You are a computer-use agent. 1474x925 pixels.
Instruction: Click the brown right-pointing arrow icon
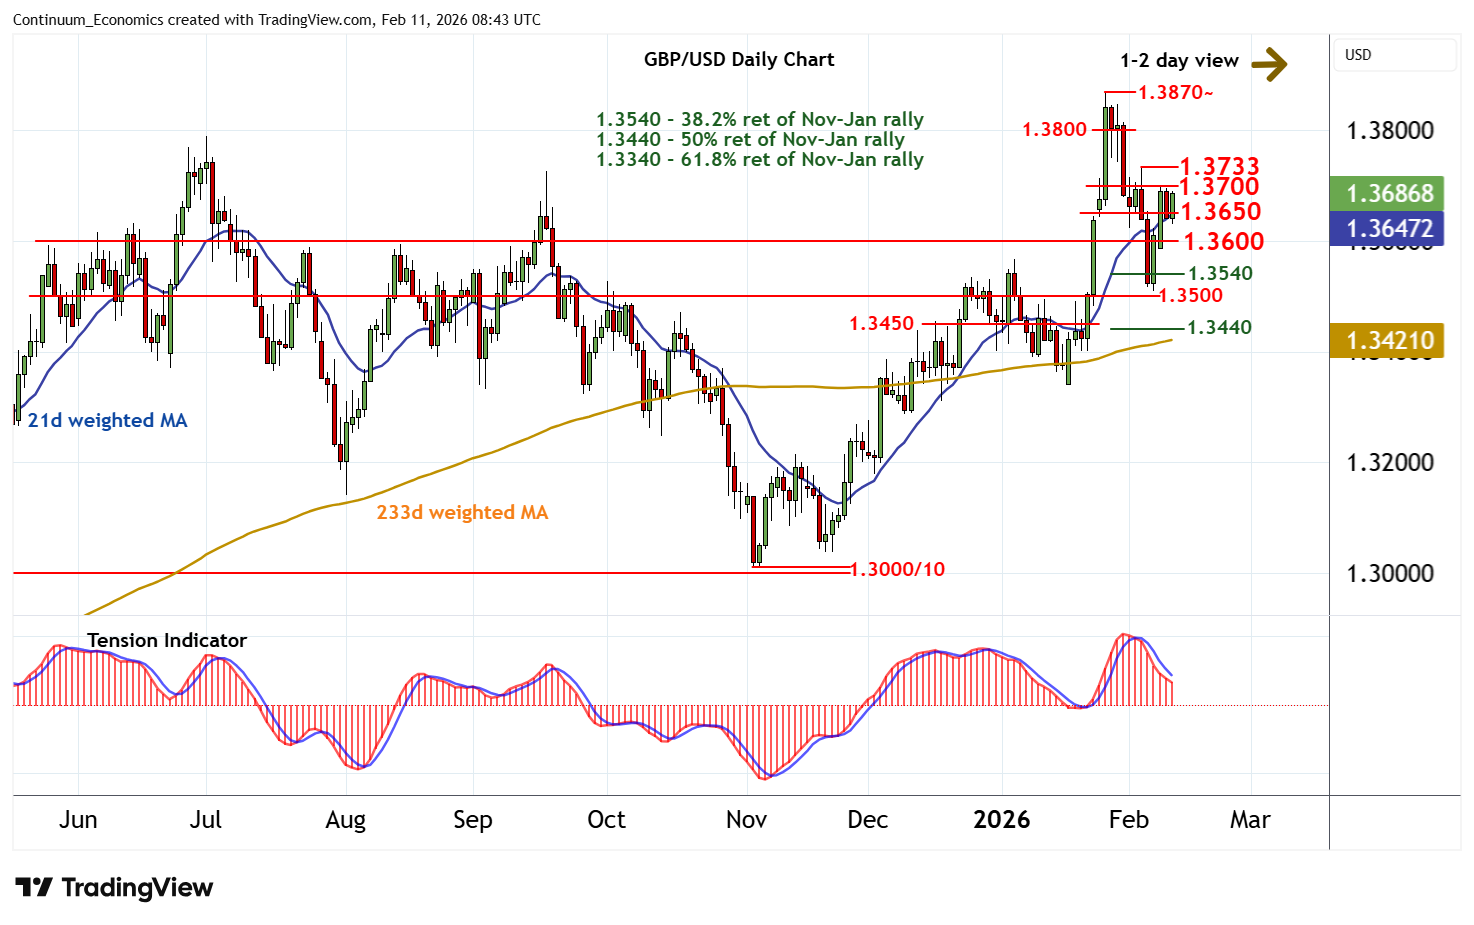click(x=1269, y=64)
